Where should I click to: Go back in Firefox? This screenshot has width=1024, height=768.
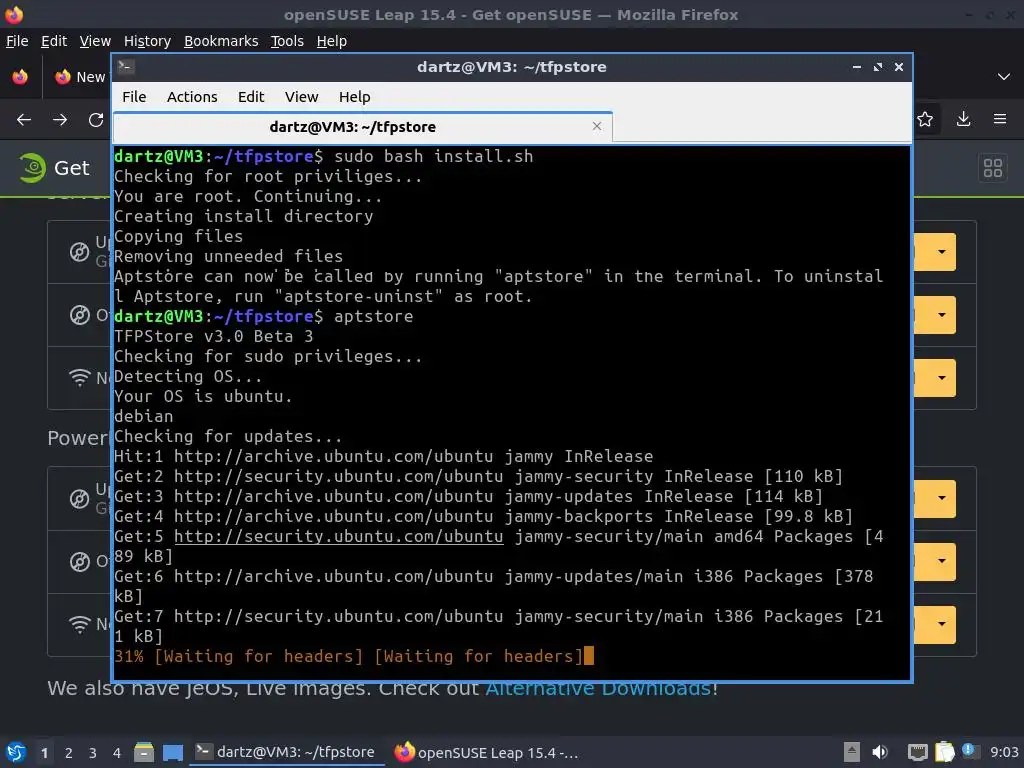coord(24,120)
